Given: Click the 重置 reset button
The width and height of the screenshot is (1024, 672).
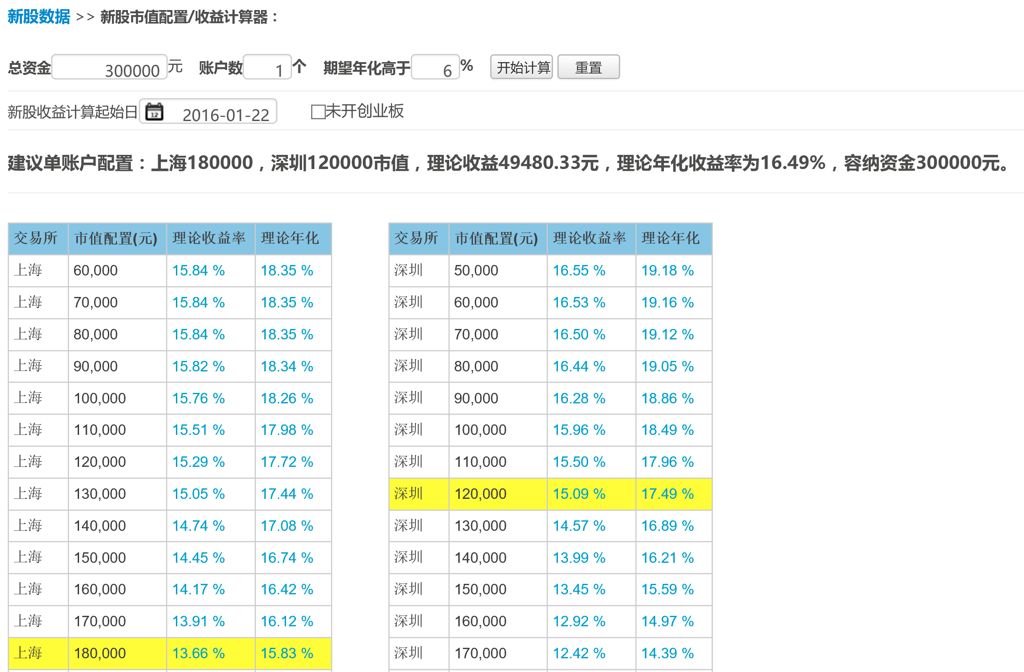Looking at the screenshot, I should pyautogui.click(x=588, y=67).
